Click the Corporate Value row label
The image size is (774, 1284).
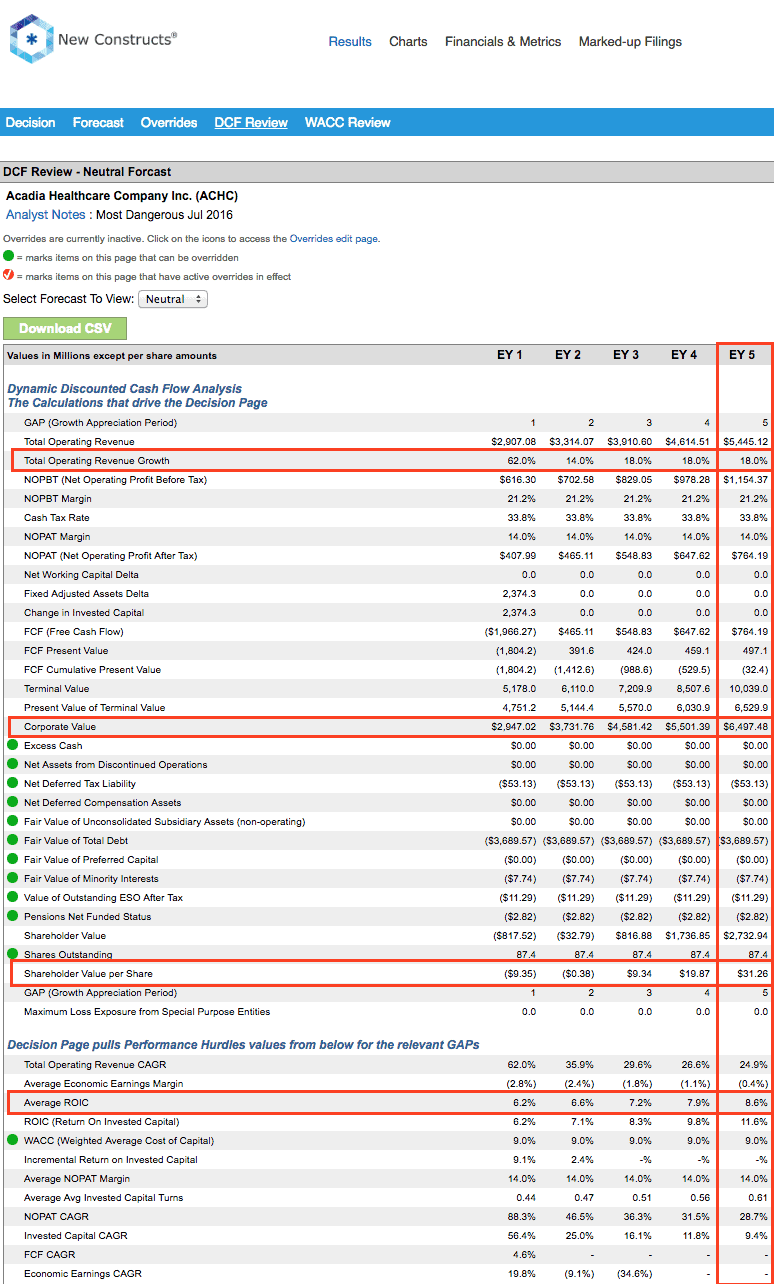[60, 727]
